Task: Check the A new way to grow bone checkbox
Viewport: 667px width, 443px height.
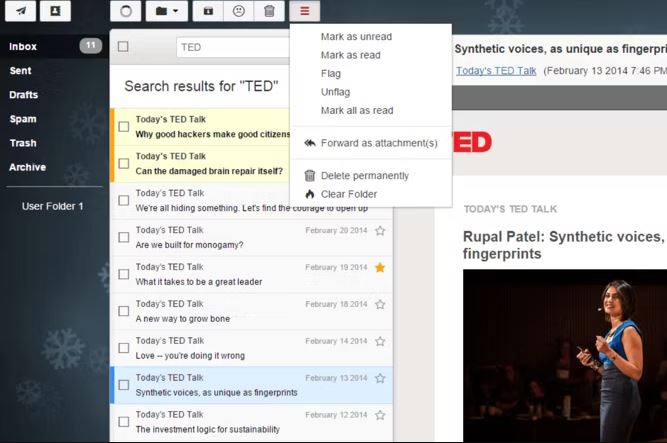Action: click(123, 311)
